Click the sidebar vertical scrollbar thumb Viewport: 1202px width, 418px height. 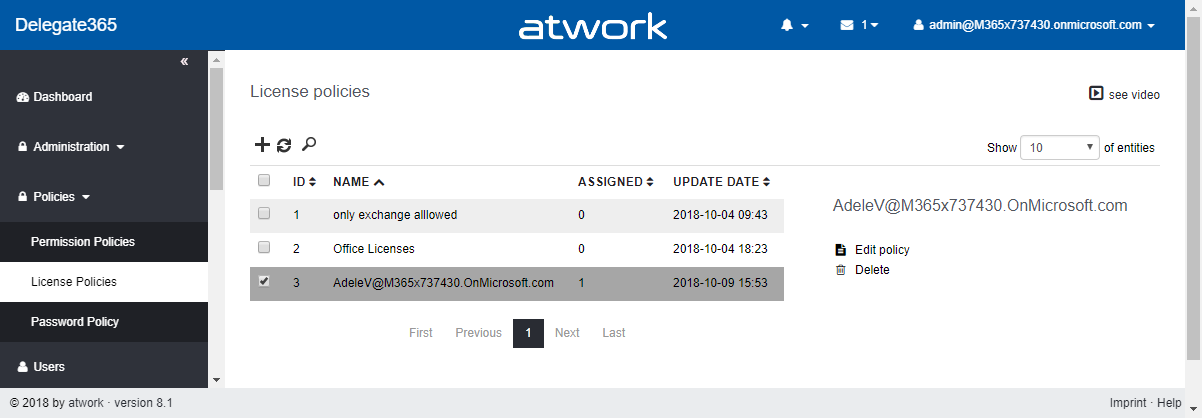coord(216,130)
